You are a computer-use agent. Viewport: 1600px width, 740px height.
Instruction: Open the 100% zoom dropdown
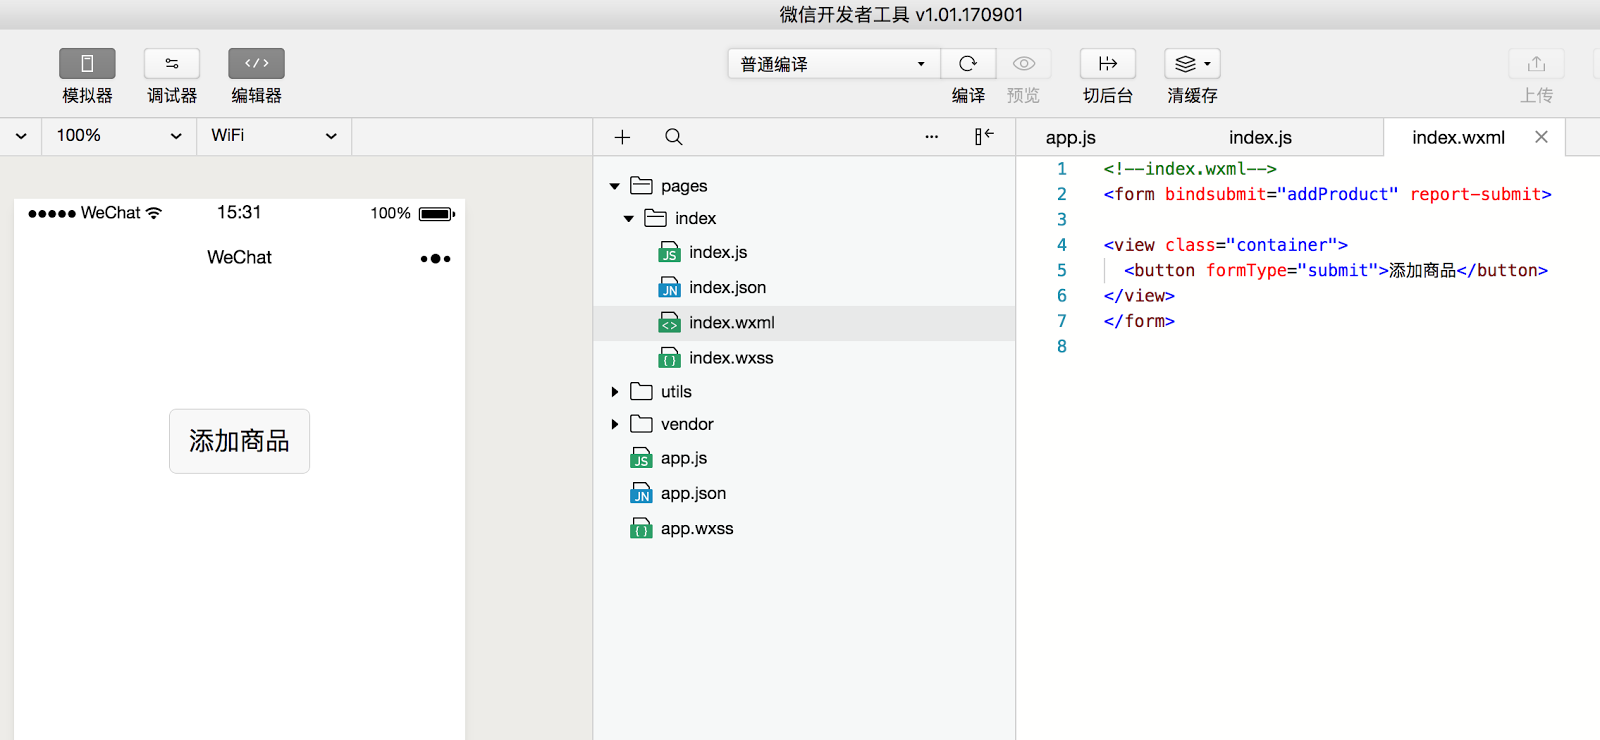tap(119, 136)
